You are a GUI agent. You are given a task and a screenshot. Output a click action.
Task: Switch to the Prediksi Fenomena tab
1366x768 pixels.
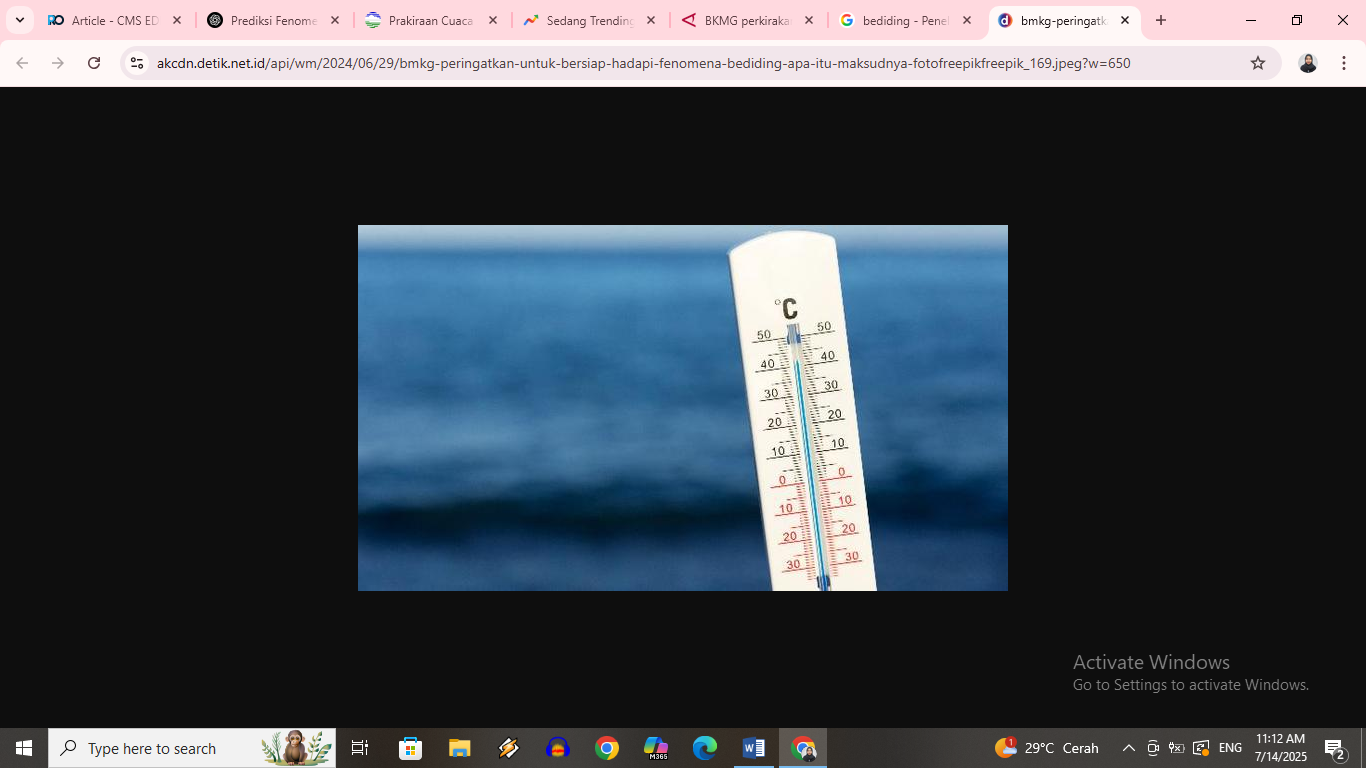click(273, 20)
